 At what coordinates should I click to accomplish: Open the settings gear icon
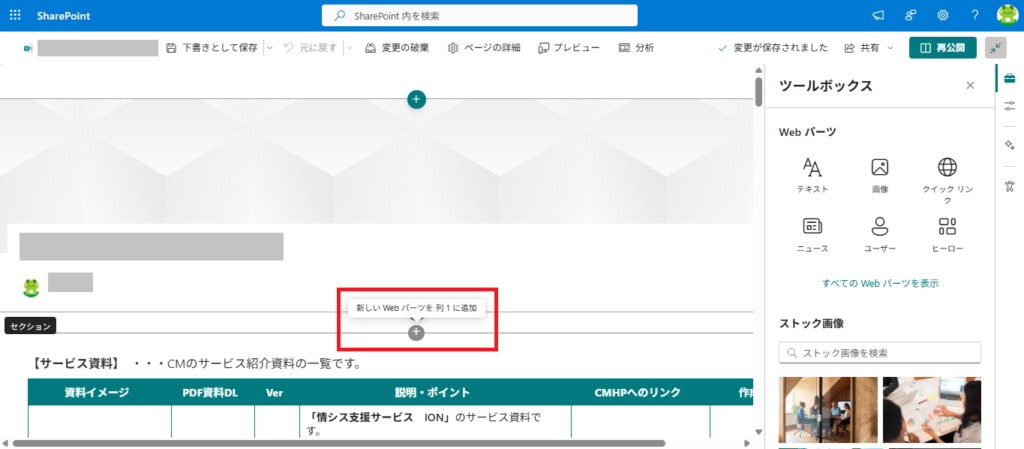click(x=943, y=16)
